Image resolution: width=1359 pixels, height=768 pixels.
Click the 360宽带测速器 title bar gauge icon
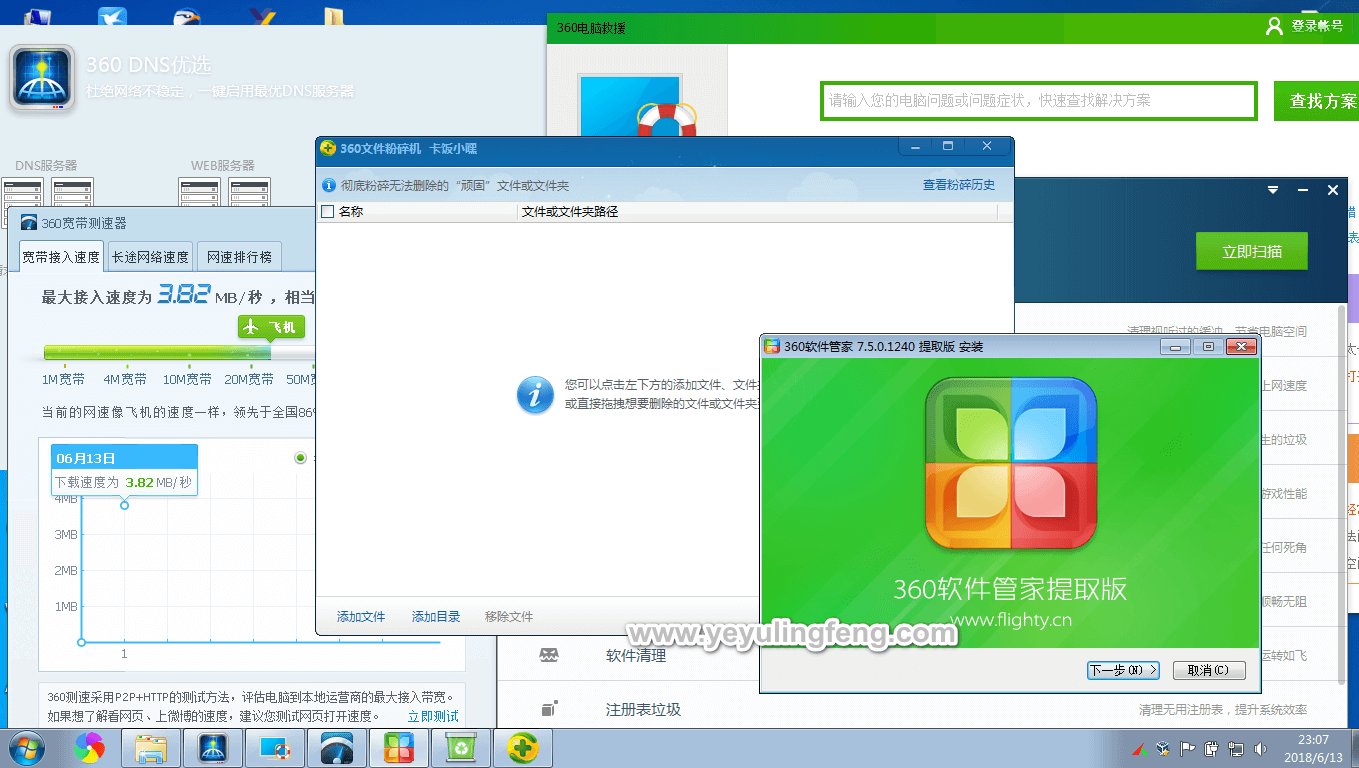pyautogui.click(x=29, y=223)
